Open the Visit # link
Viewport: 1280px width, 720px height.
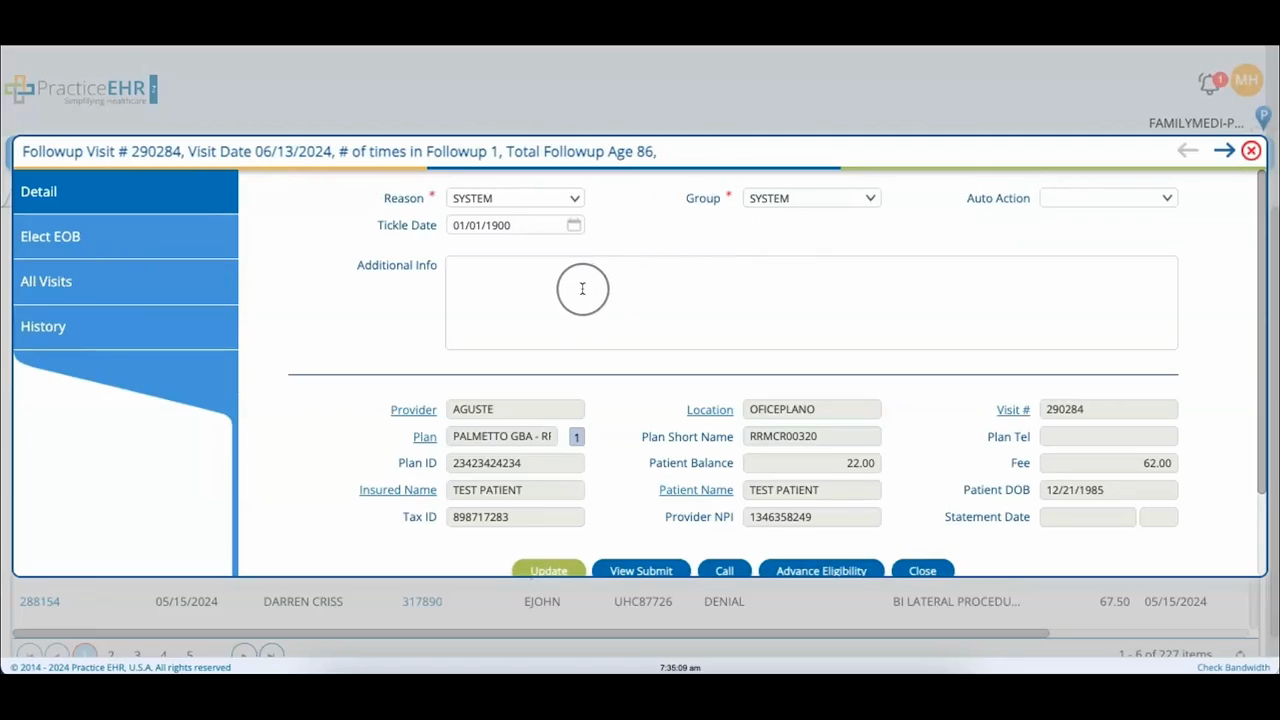1013,410
